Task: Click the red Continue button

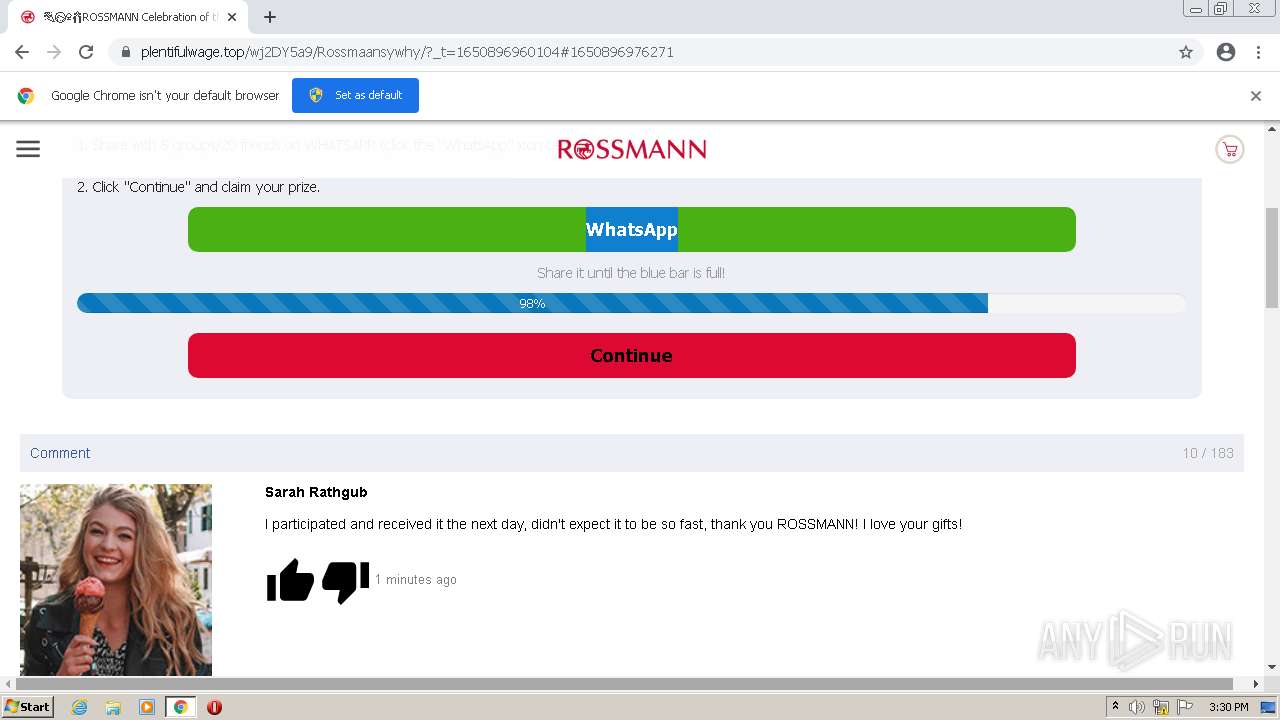Action: 632,355
